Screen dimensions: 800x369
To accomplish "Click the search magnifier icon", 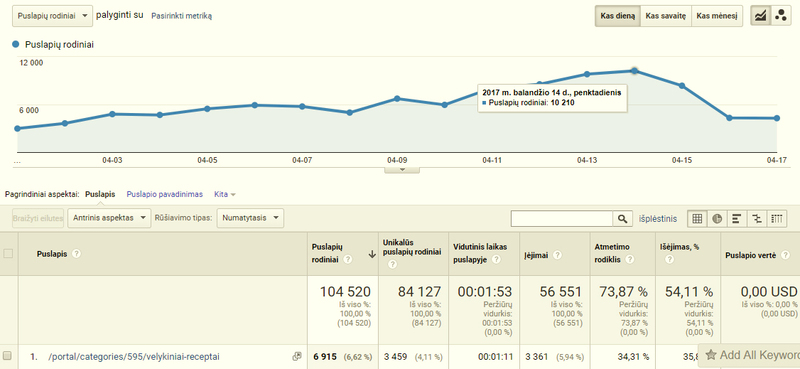I will [622, 219].
